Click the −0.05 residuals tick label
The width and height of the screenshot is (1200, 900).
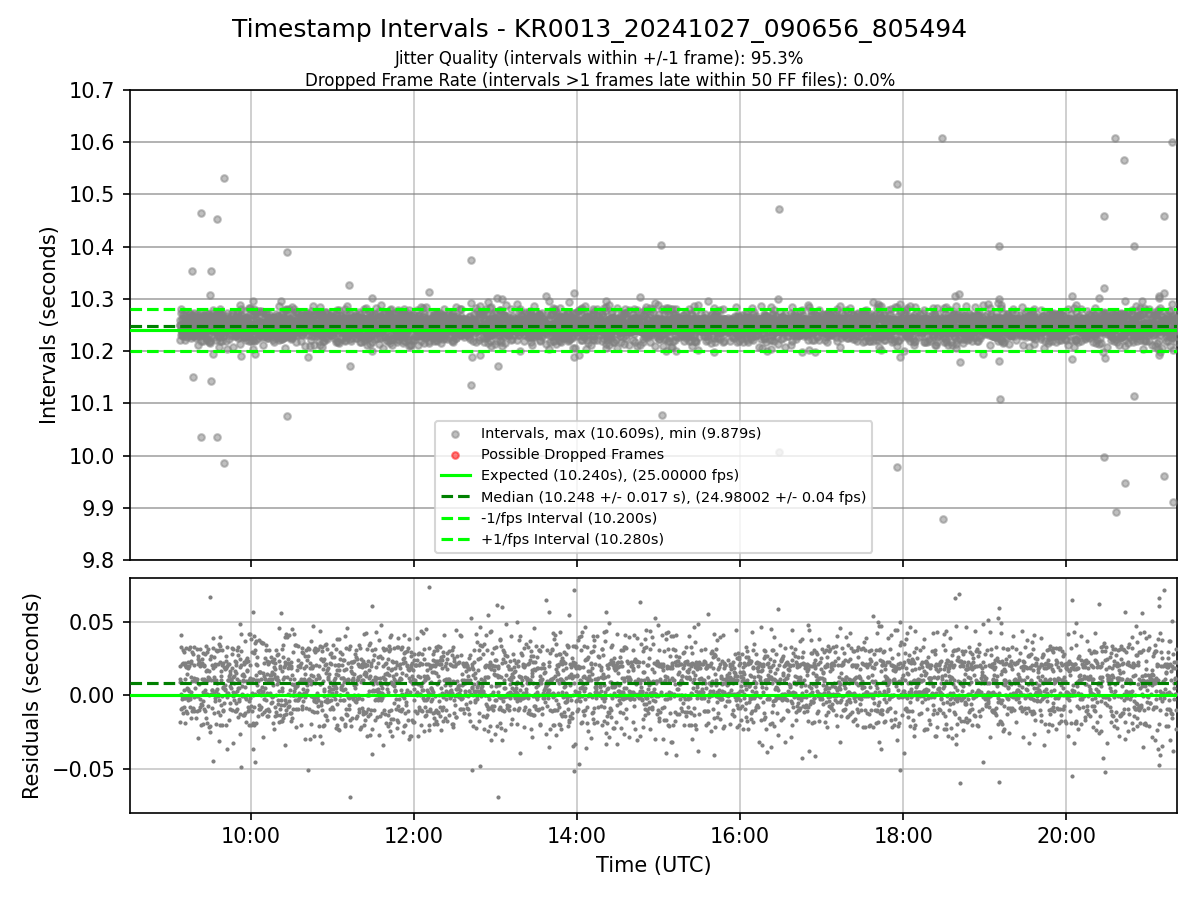click(x=85, y=769)
